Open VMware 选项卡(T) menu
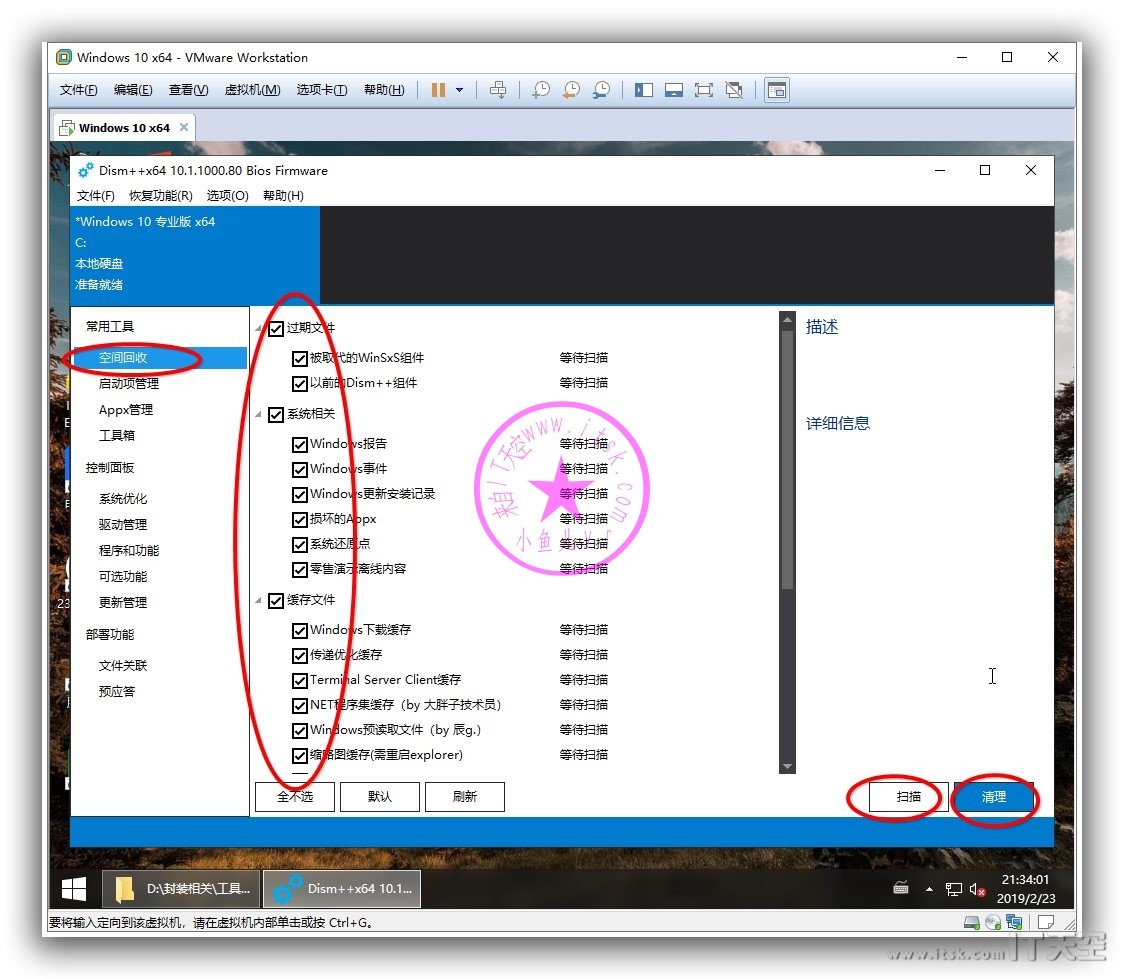The width and height of the screenshot is (1124, 979). [x=322, y=90]
